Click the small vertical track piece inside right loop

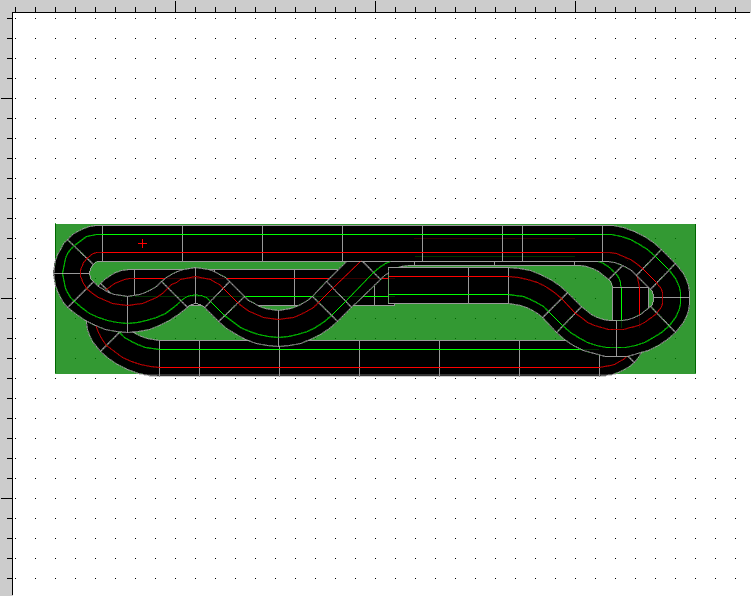point(630,304)
